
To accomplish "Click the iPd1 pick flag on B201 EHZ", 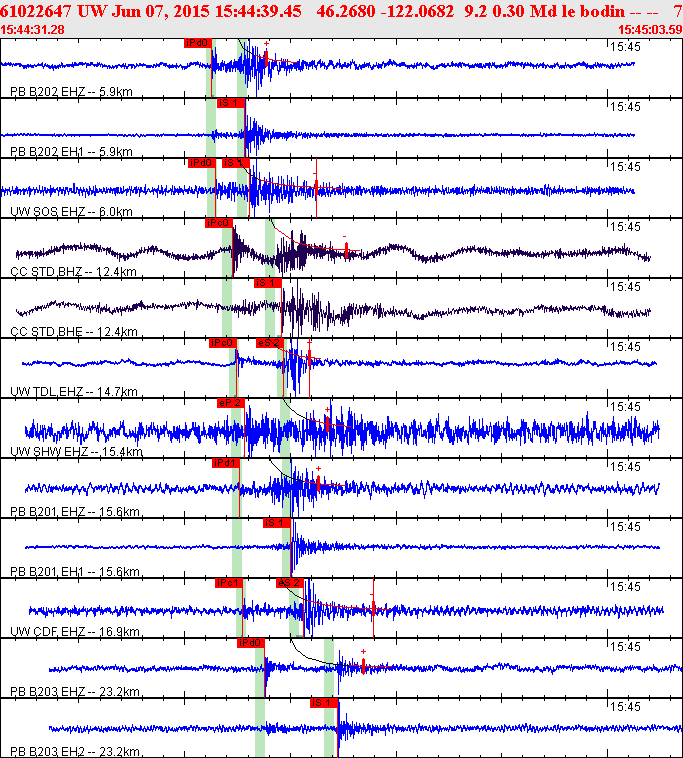I will 226,463.
